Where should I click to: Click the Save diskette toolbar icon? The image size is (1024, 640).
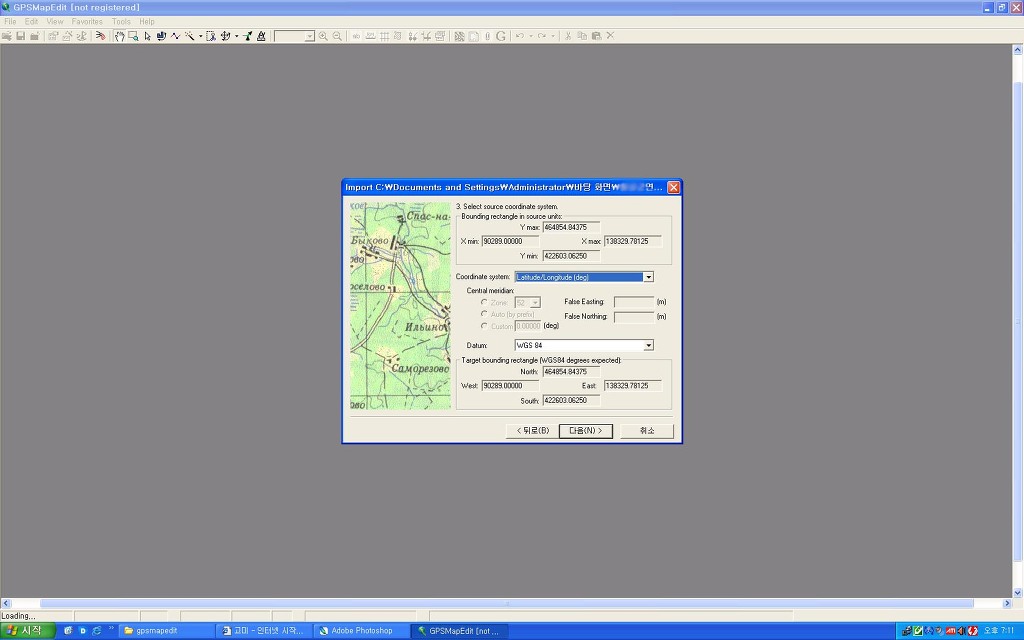tap(20, 36)
